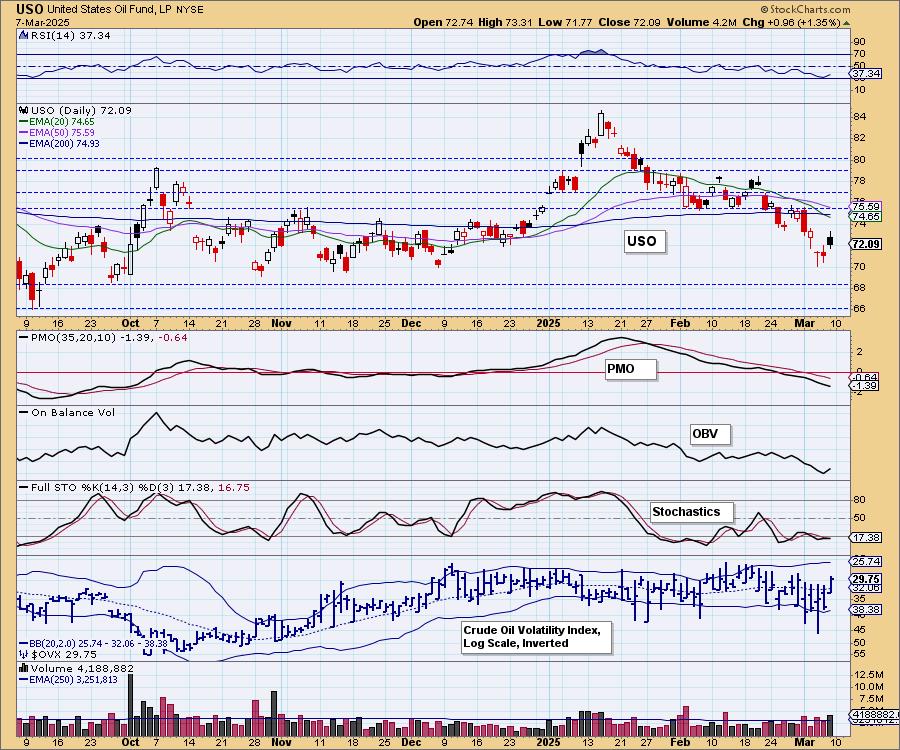Click the 25.74 upper-band tag on right axis
Viewport: 900px width, 750px height.
866,561
